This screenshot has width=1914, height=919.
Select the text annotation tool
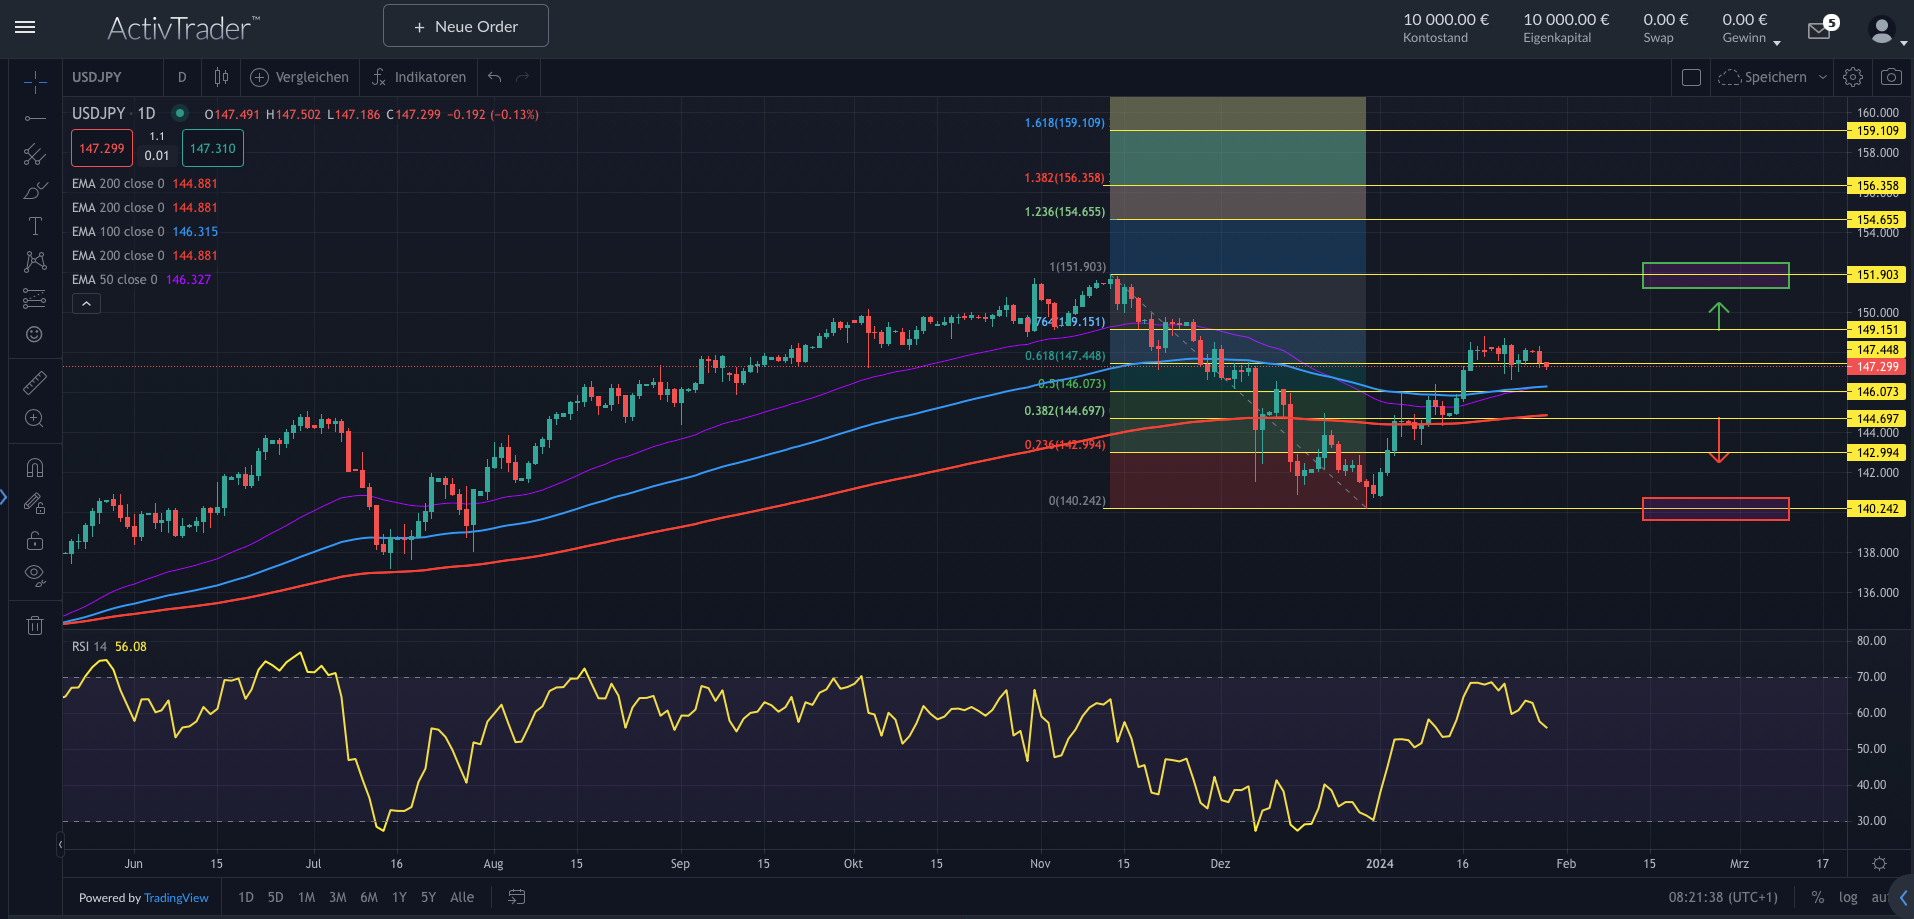(x=35, y=226)
